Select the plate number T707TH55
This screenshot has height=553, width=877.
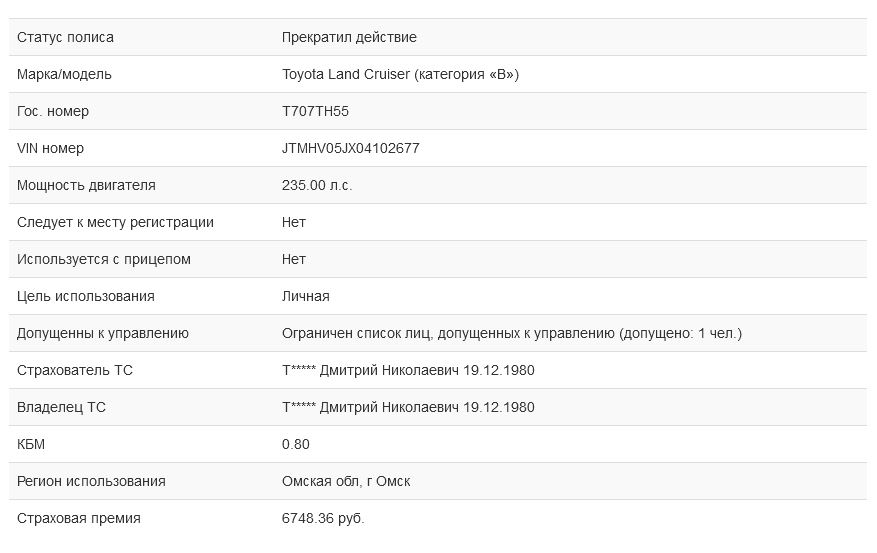pos(315,111)
